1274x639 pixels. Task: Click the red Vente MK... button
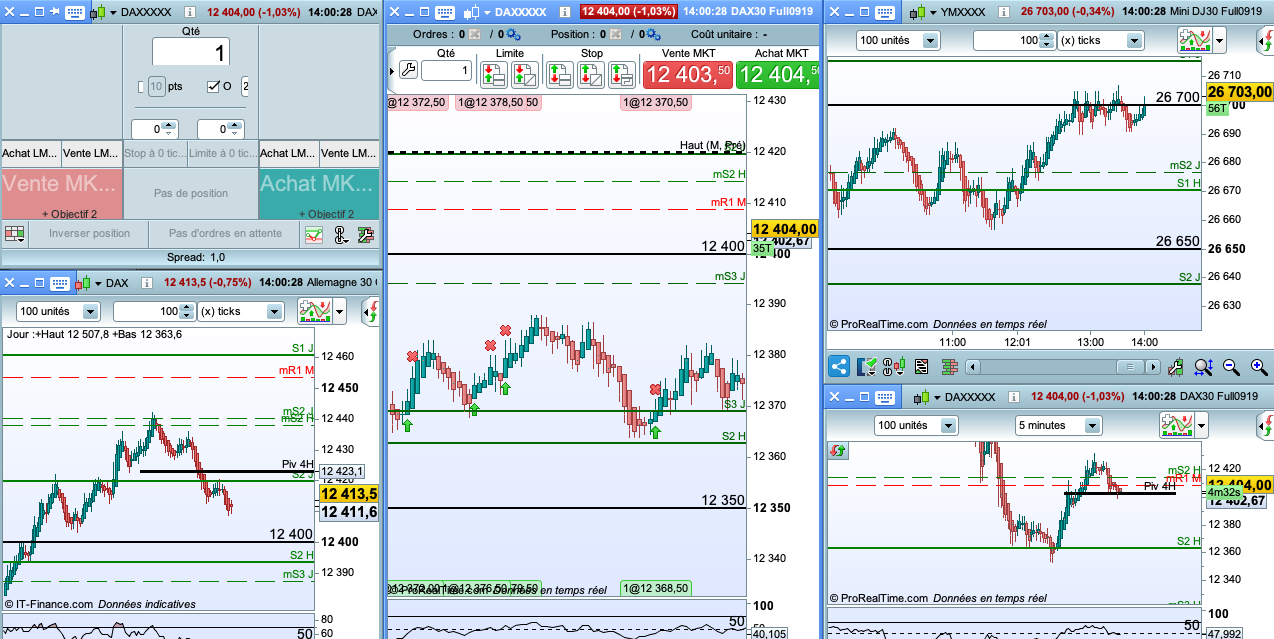[61, 194]
